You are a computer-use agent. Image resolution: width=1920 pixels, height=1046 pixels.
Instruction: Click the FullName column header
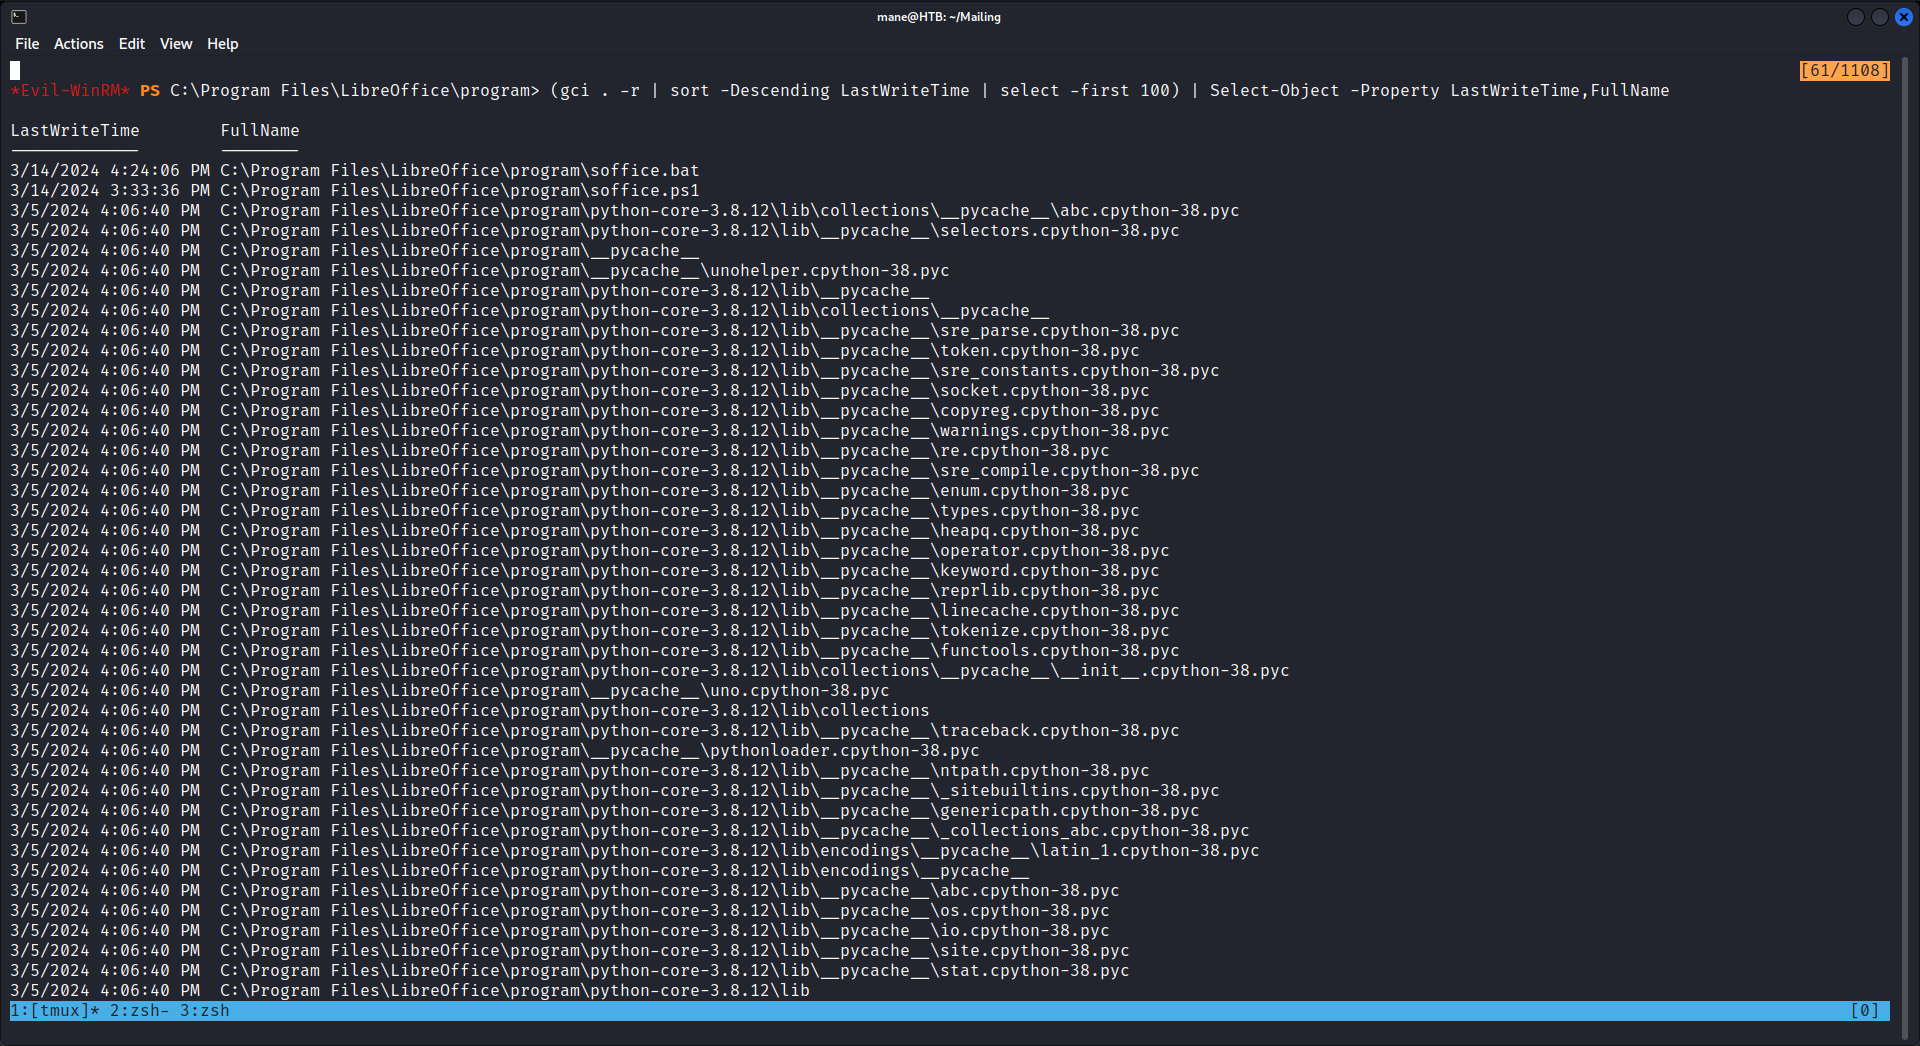[260, 131]
